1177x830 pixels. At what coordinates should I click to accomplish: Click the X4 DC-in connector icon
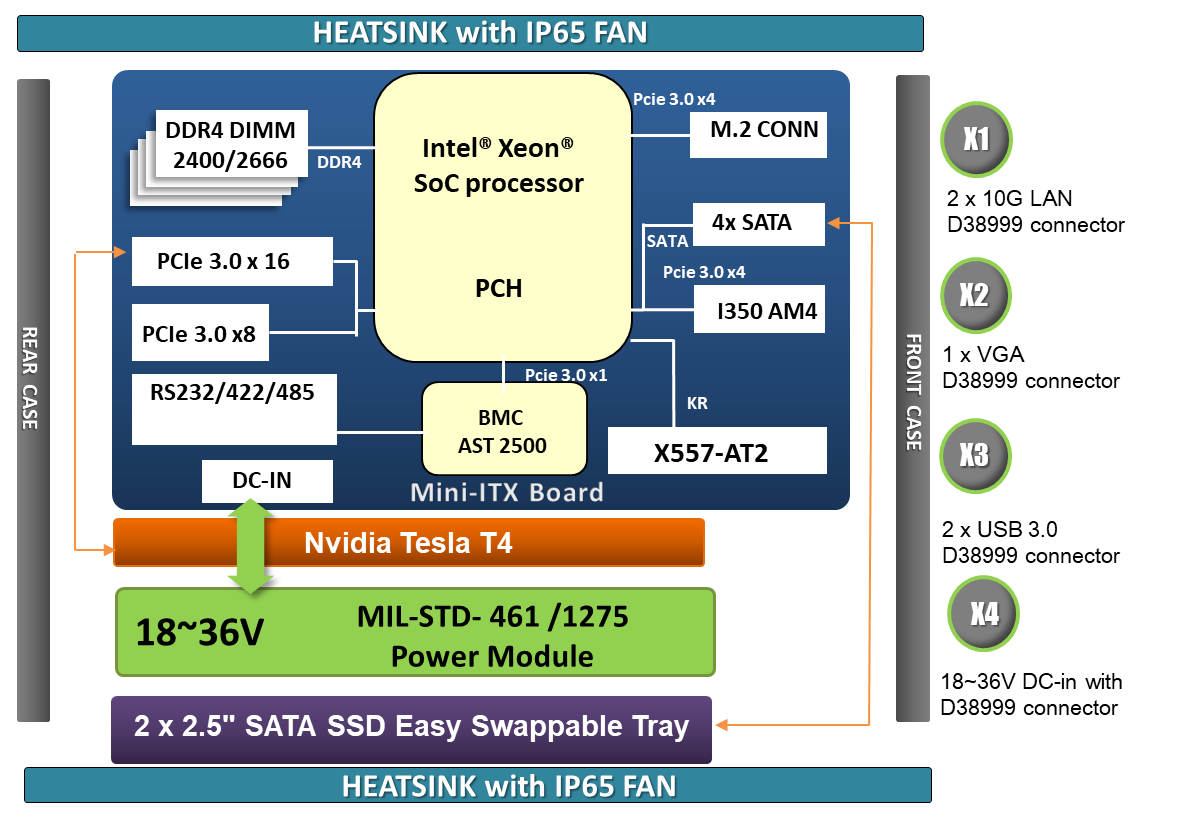[x=983, y=613]
